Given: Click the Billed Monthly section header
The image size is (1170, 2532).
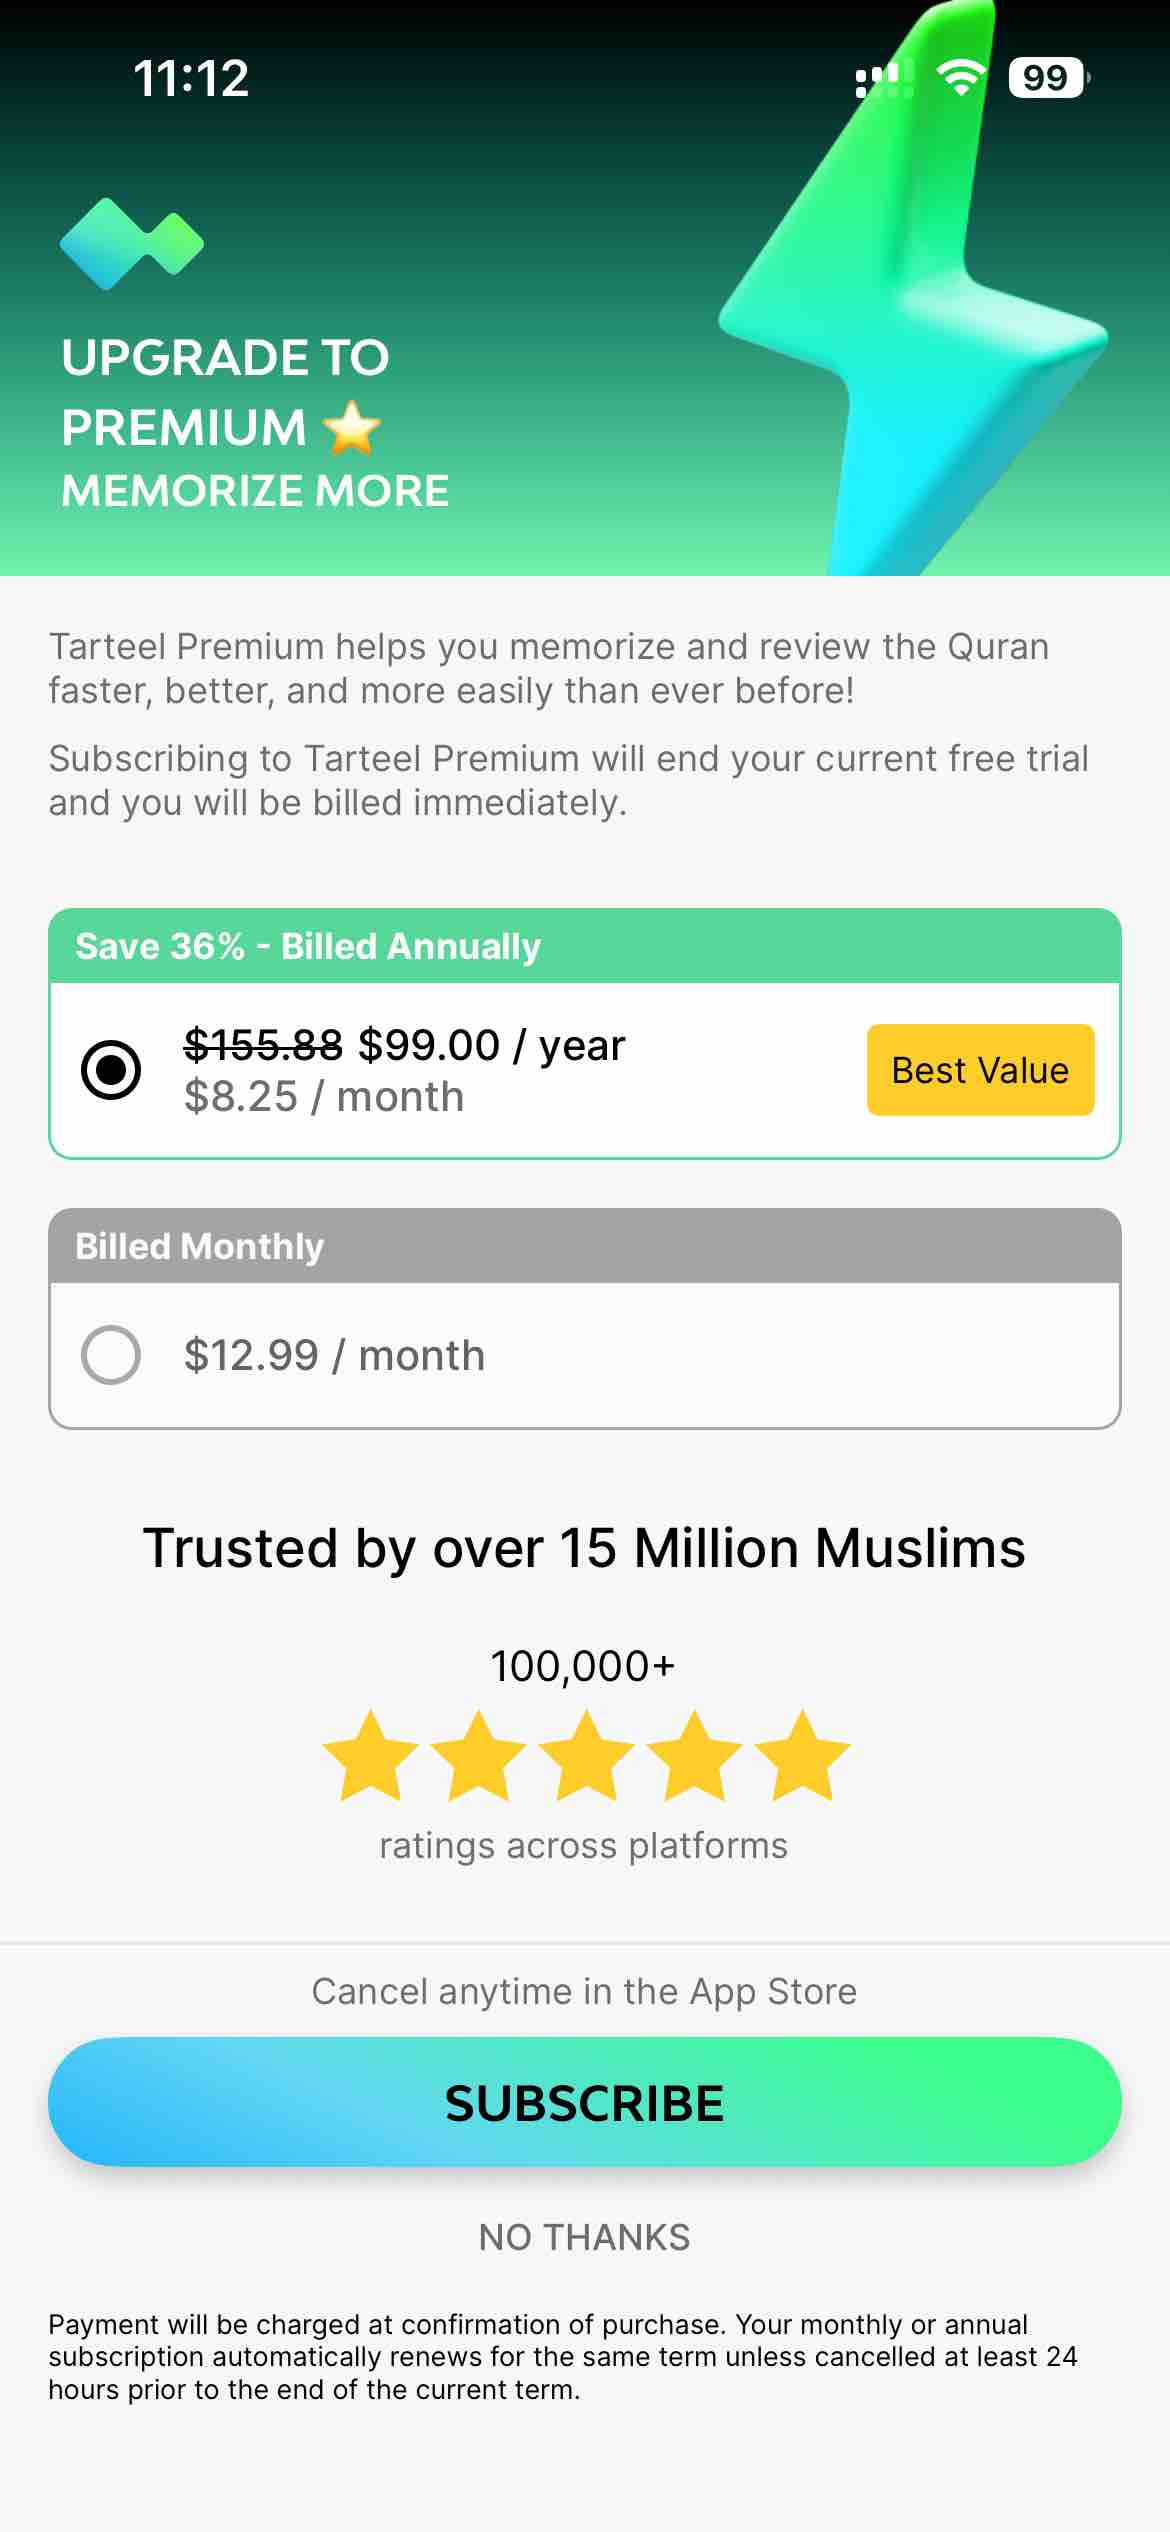Looking at the screenshot, I should click(199, 1246).
